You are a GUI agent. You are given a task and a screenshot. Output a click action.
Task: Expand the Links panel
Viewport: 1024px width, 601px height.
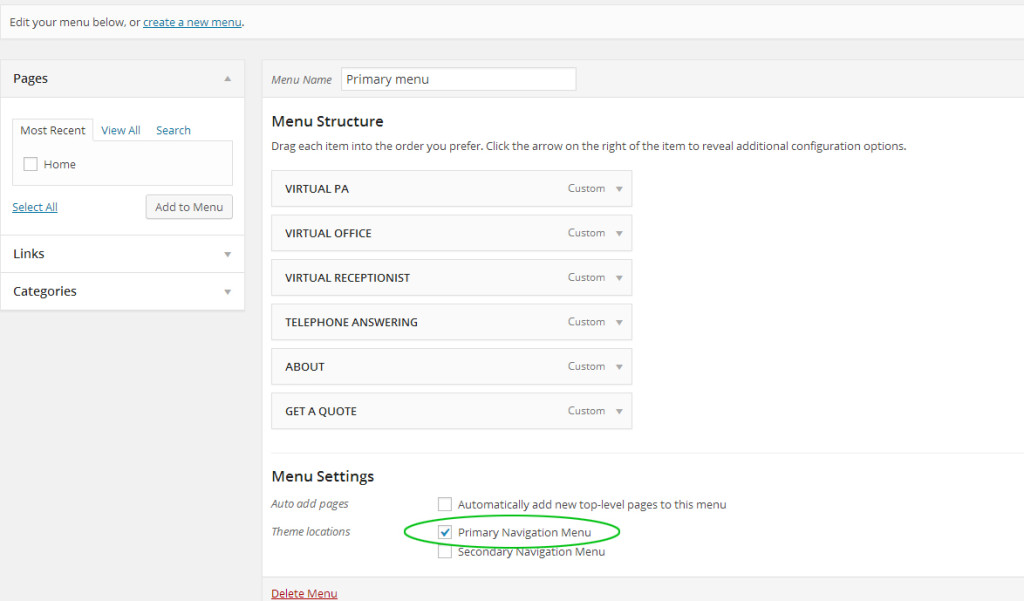click(x=227, y=254)
